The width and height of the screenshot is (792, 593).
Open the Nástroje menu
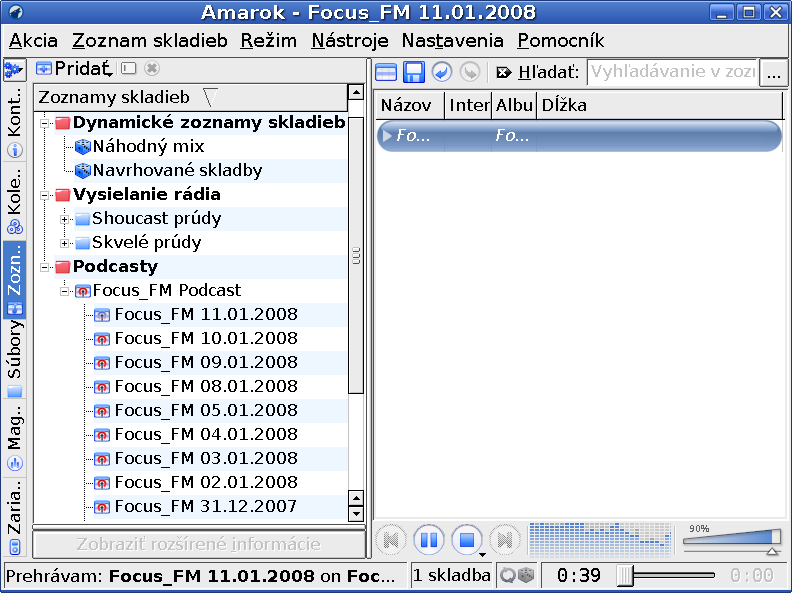350,40
